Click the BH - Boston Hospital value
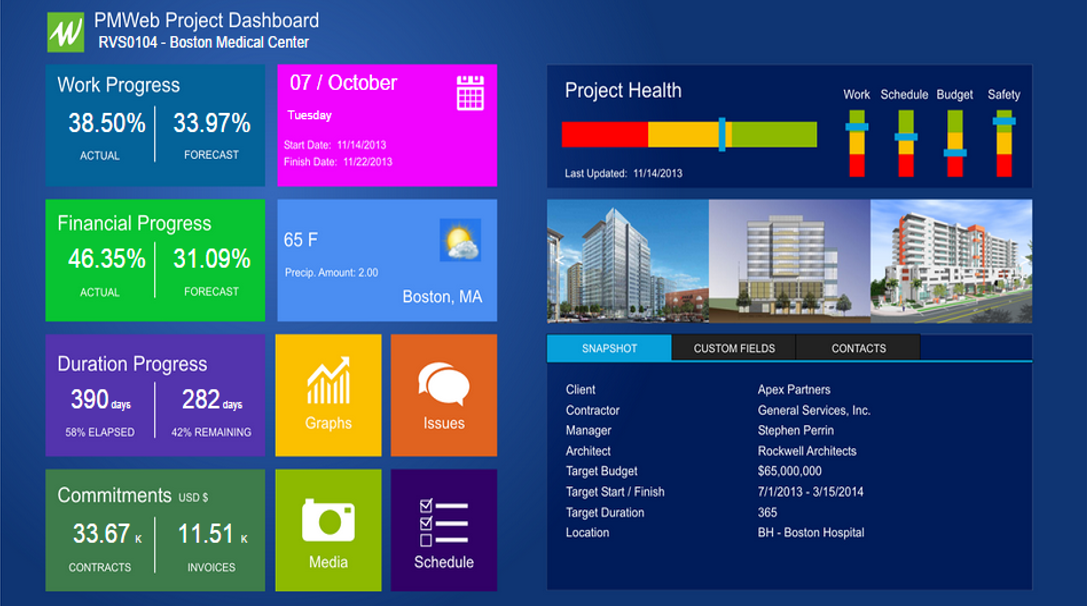1087x606 pixels. [811, 533]
